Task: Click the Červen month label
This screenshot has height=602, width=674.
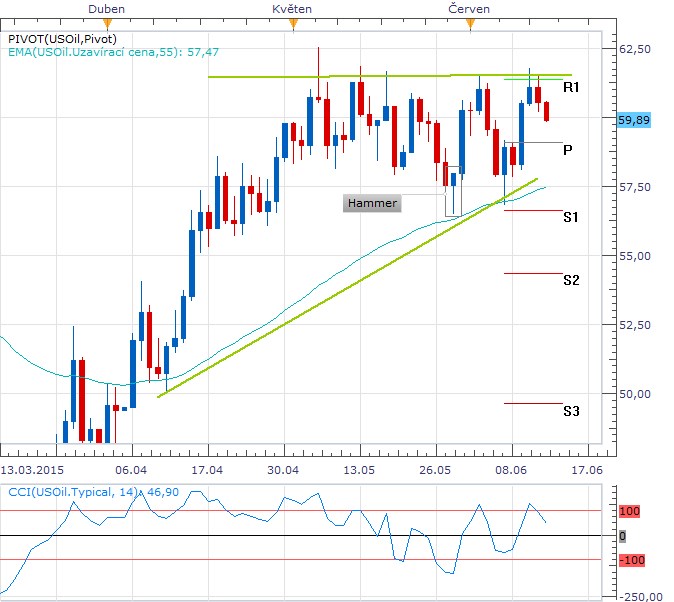Action: [469, 9]
